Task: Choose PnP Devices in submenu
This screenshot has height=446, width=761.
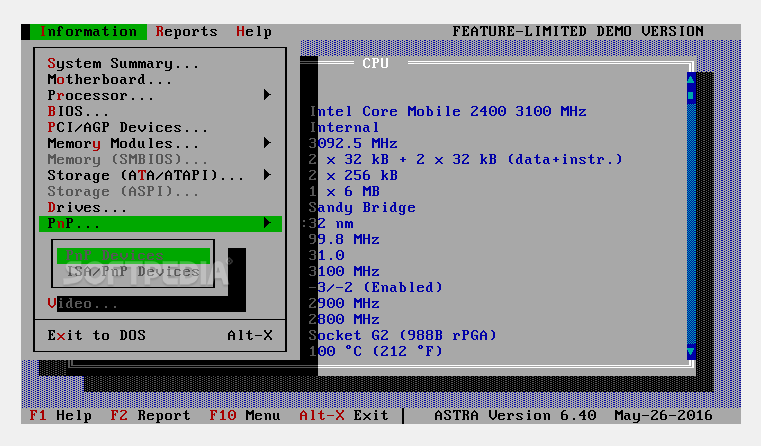Action: pyautogui.click(x=133, y=256)
